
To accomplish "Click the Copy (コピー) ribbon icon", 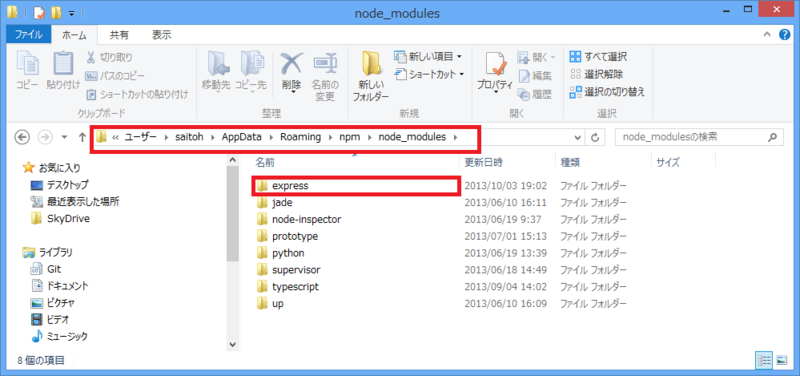I will click(27, 64).
